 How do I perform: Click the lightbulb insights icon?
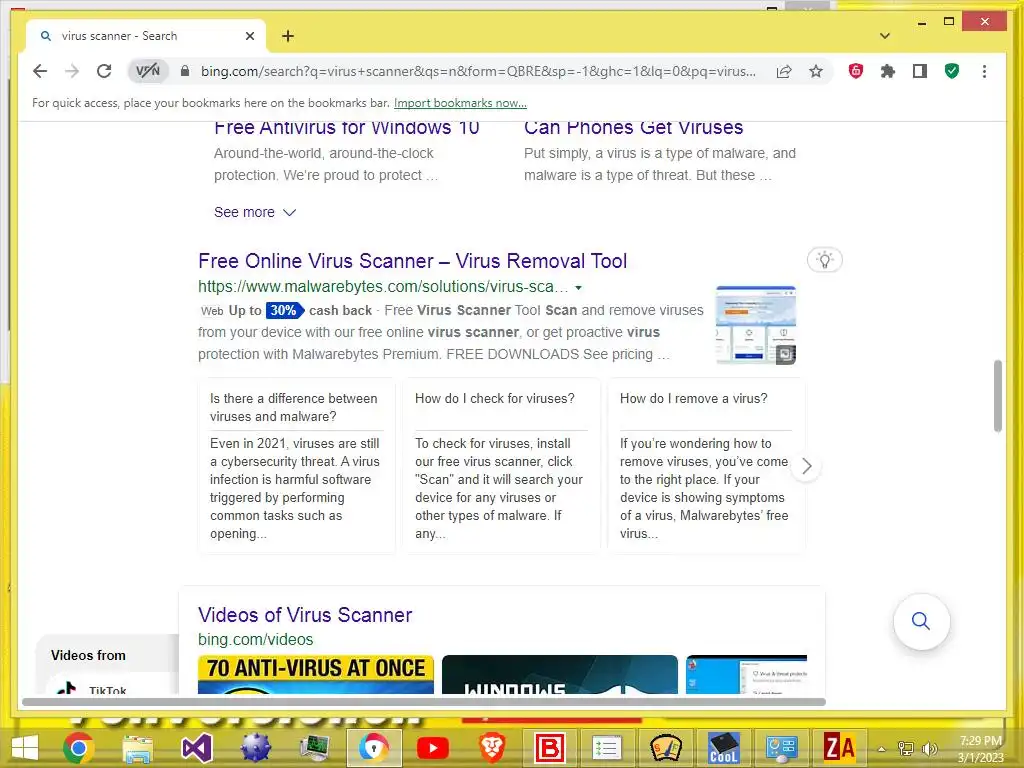[825, 260]
